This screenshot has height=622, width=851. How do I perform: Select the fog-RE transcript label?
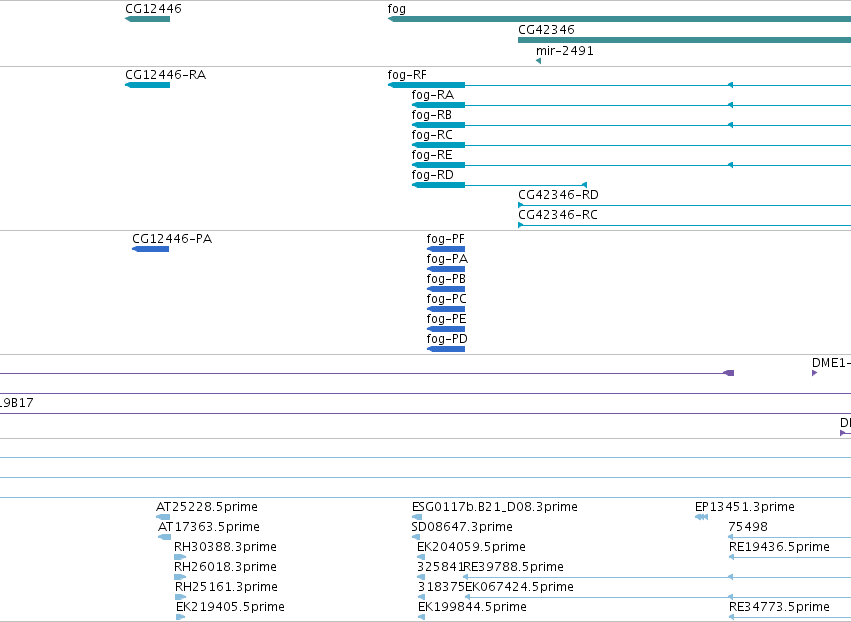[x=432, y=155]
